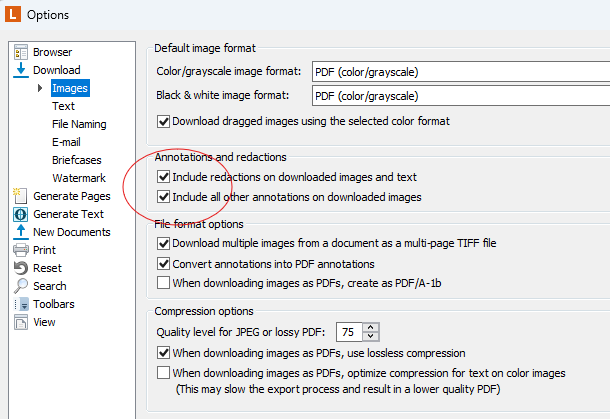Image resolution: width=610 pixels, height=419 pixels.
Task: Select Watermark in the options tree
Action: coord(79,178)
